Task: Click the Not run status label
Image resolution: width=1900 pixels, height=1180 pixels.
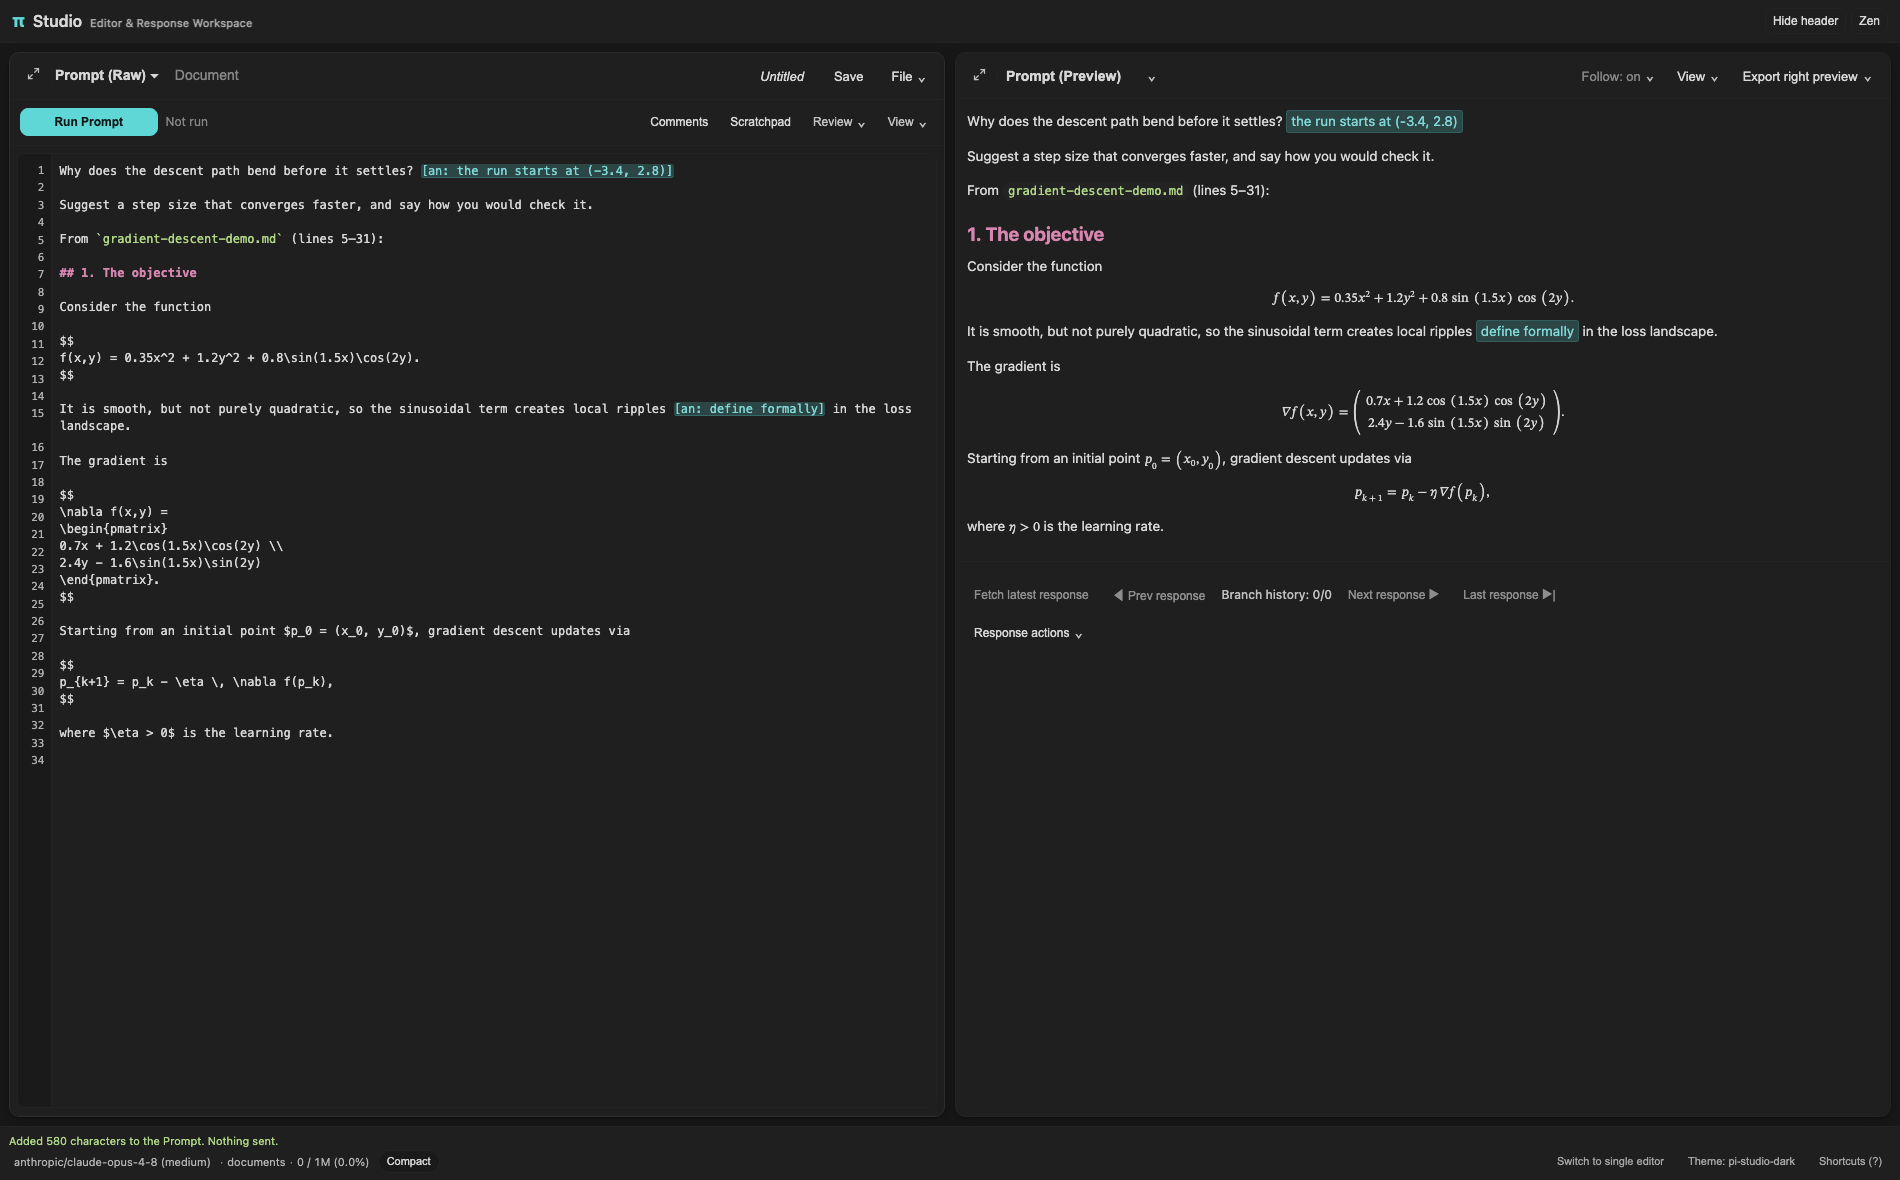Action: coord(186,122)
